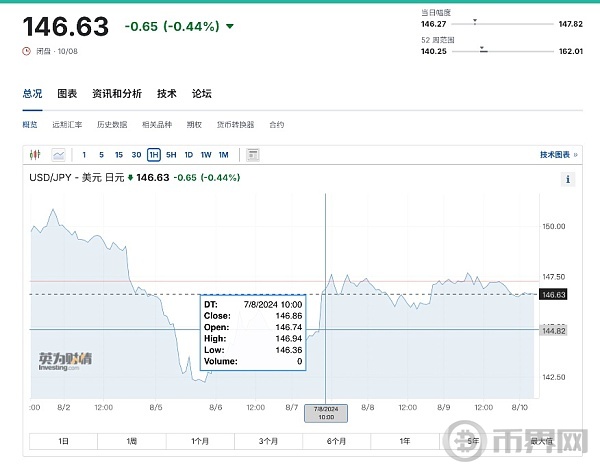The width and height of the screenshot is (600, 476).
Task: Select the 3个月 time range button
Action: click(268, 441)
